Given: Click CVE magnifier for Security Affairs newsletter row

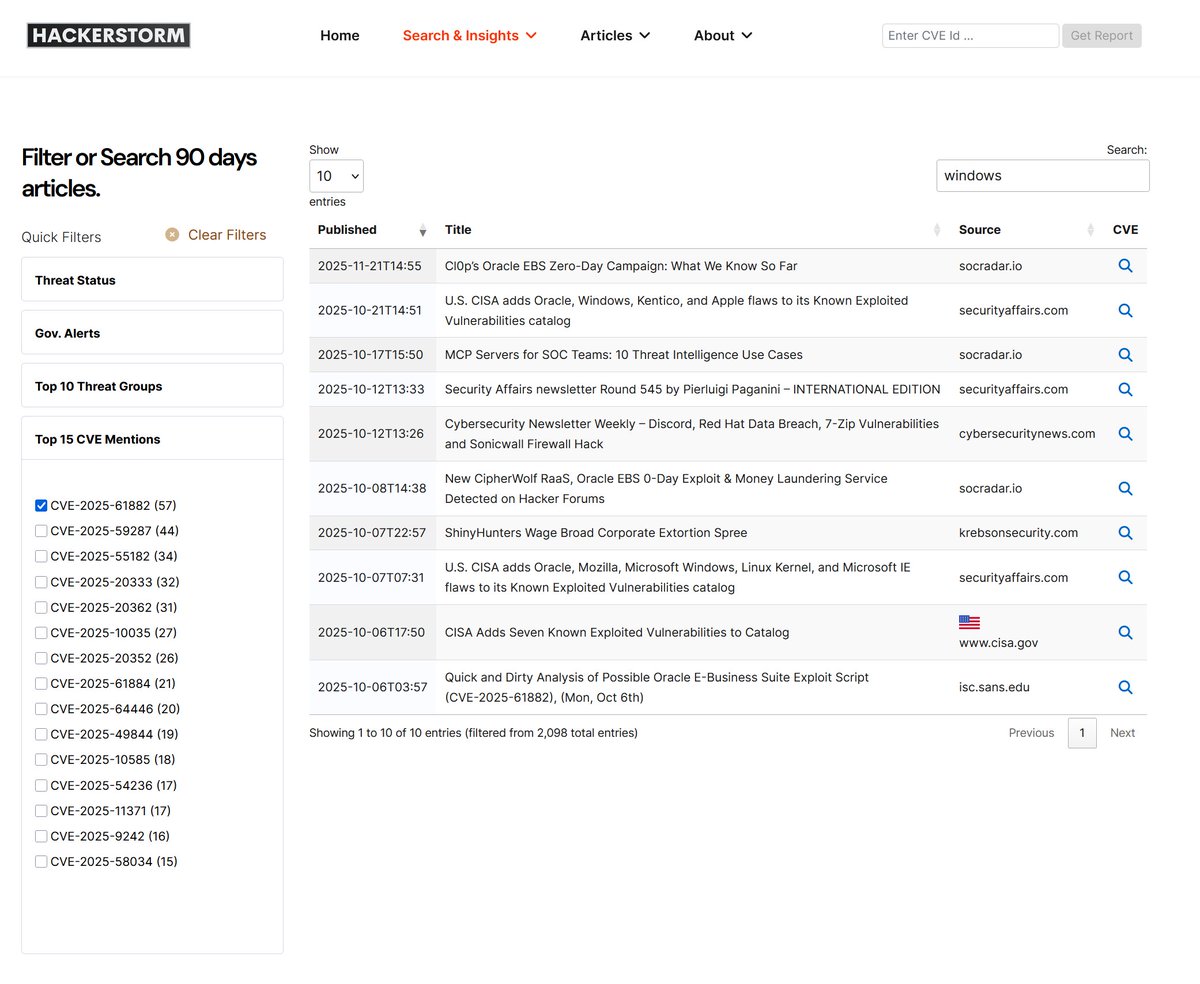Looking at the screenshot, I should click(1125, 389).
